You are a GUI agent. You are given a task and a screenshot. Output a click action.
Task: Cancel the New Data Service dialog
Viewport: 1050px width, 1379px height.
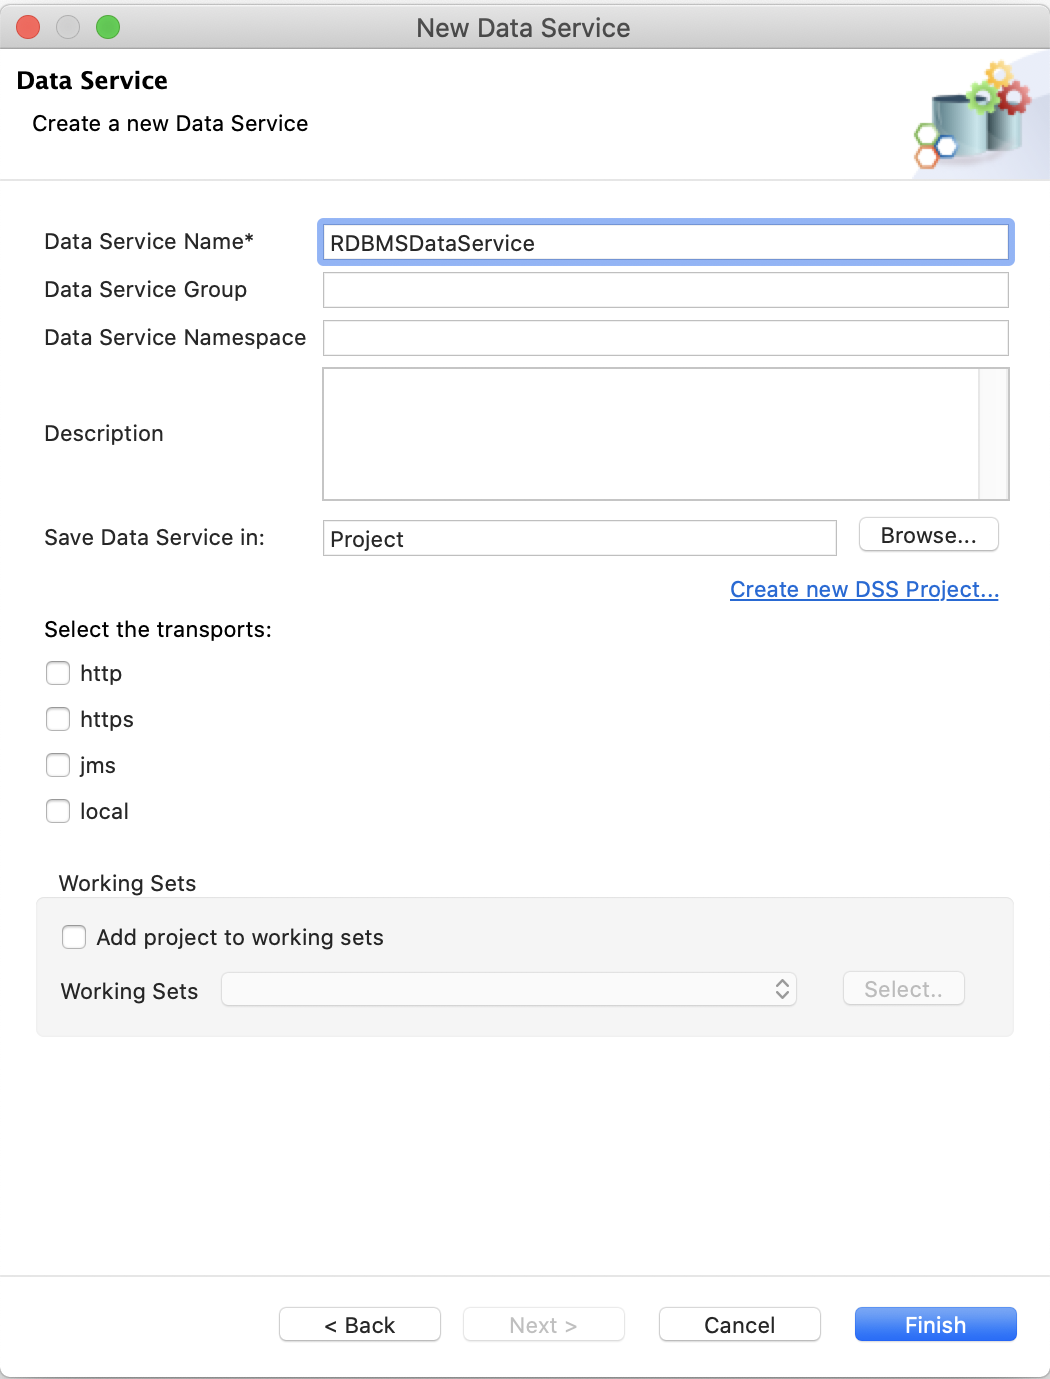[740, 1324]
